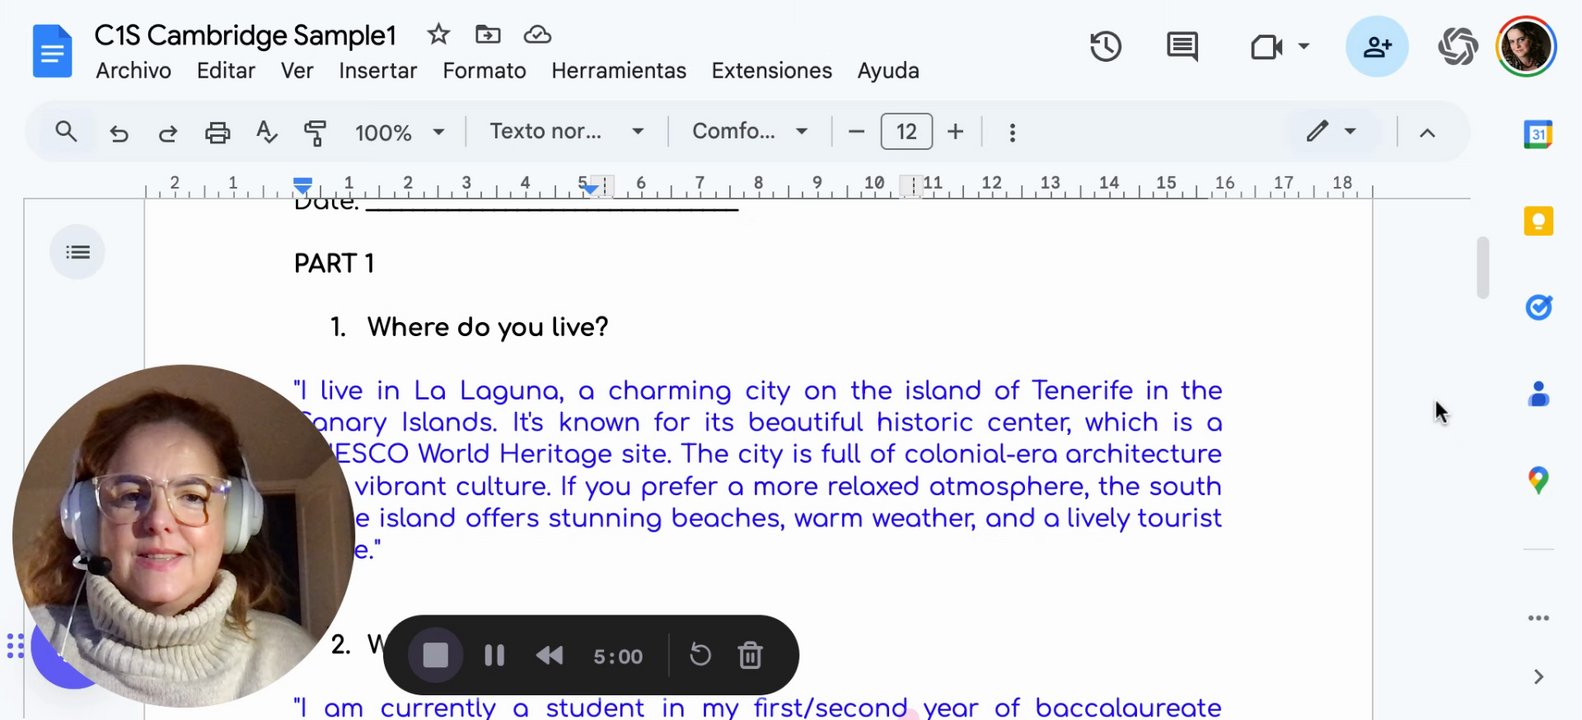
Task: Open the ChatGPT extension icon
Action: (x=1458, y=47)
